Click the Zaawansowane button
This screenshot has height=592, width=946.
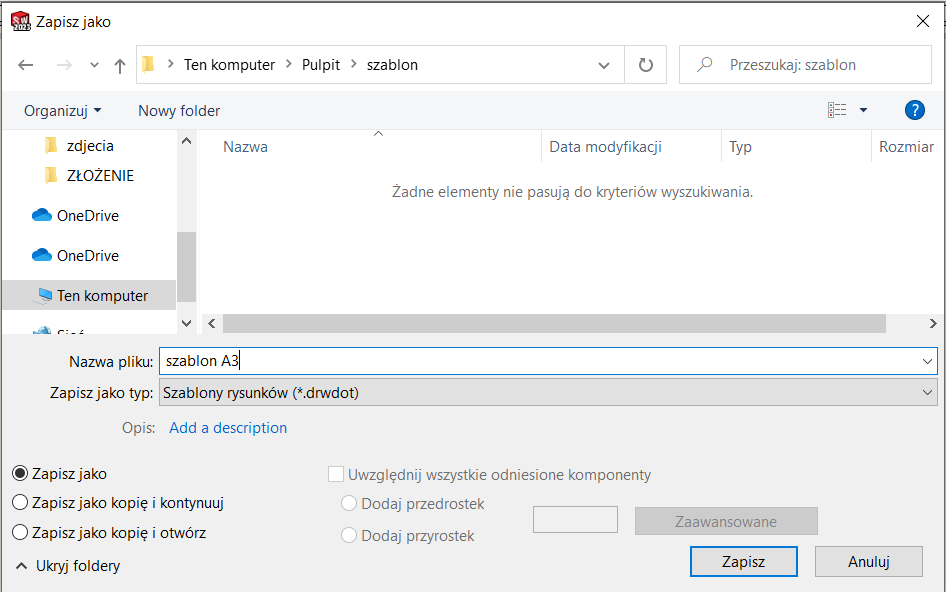click(726, 521)
